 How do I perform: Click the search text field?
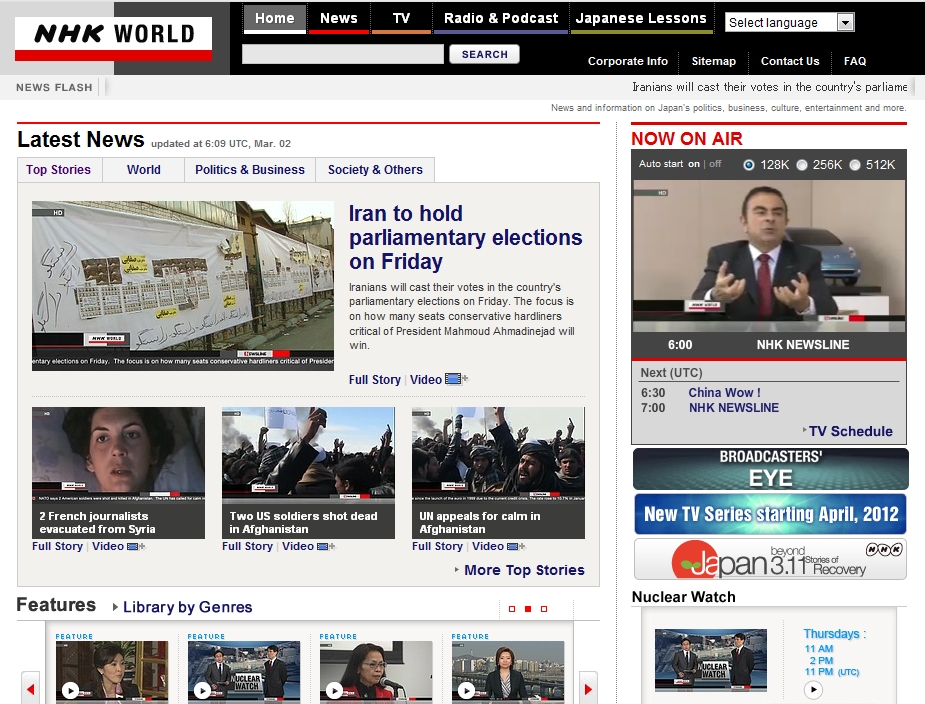point(342,54)
